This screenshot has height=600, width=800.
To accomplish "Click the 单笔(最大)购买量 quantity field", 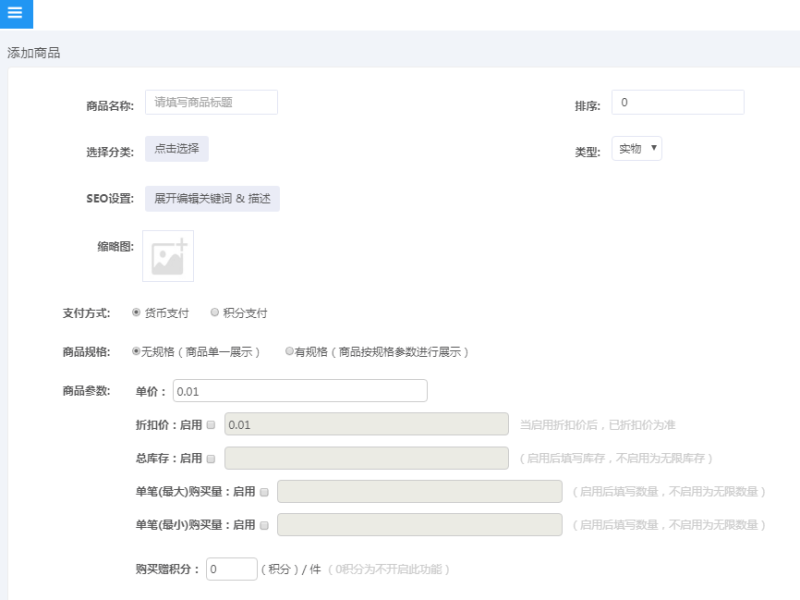I will [419, 491].
